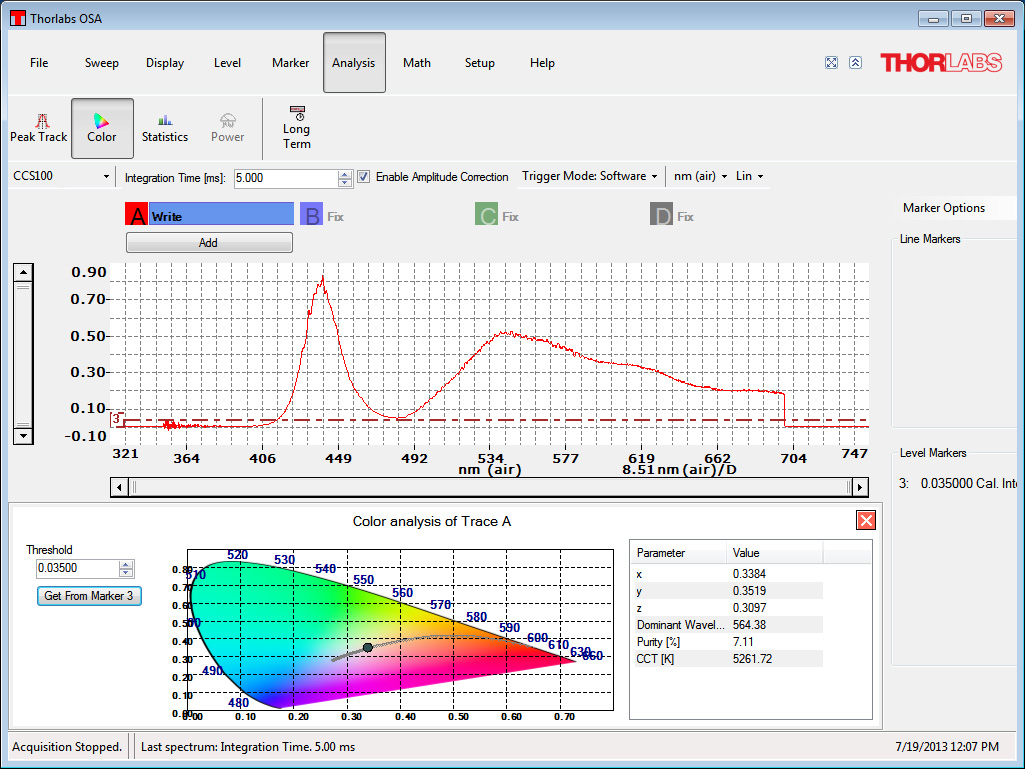The width and height of the screenshot is (1025, 769).
Task: Open the Level menu
Action: point(227,63)
